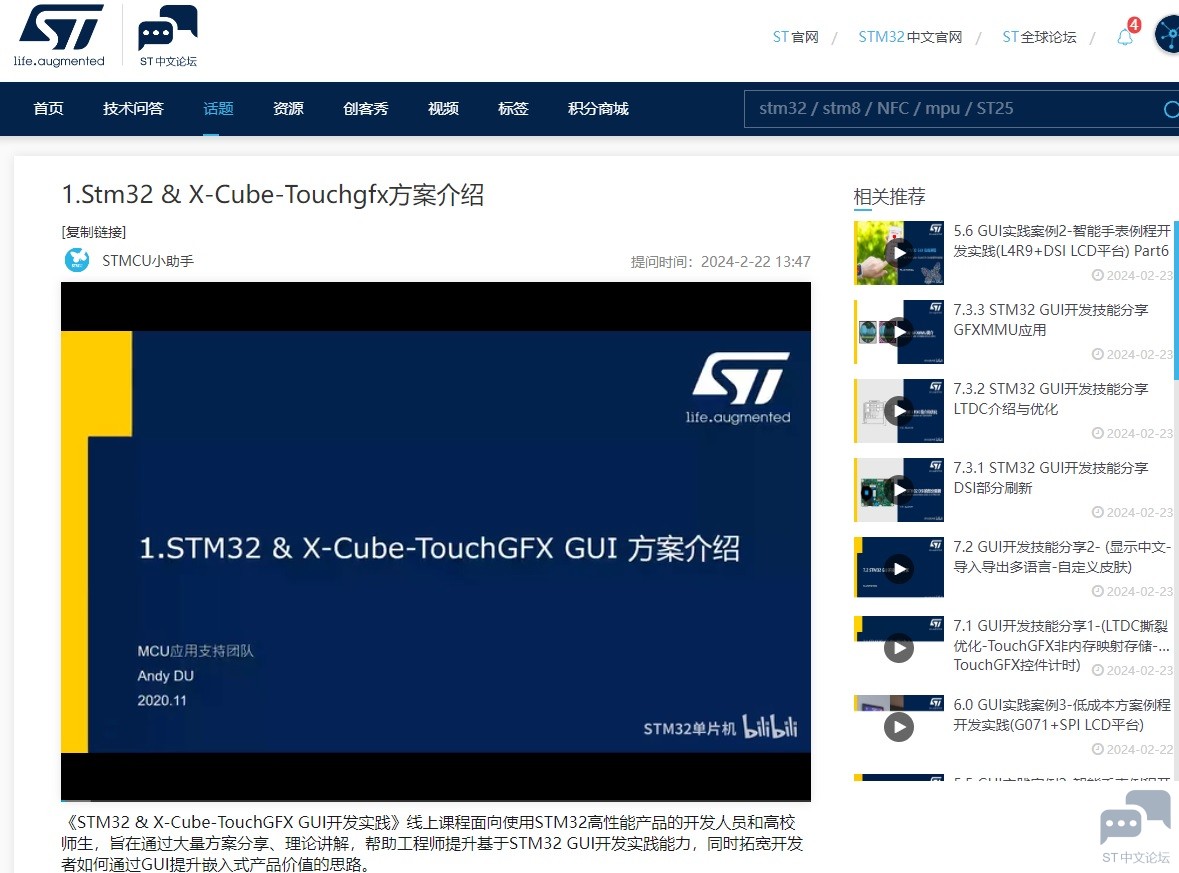Viewport: 1179px width, 873px height.
Task: Open 创客秀 navigation item
Action: point(365,108)
